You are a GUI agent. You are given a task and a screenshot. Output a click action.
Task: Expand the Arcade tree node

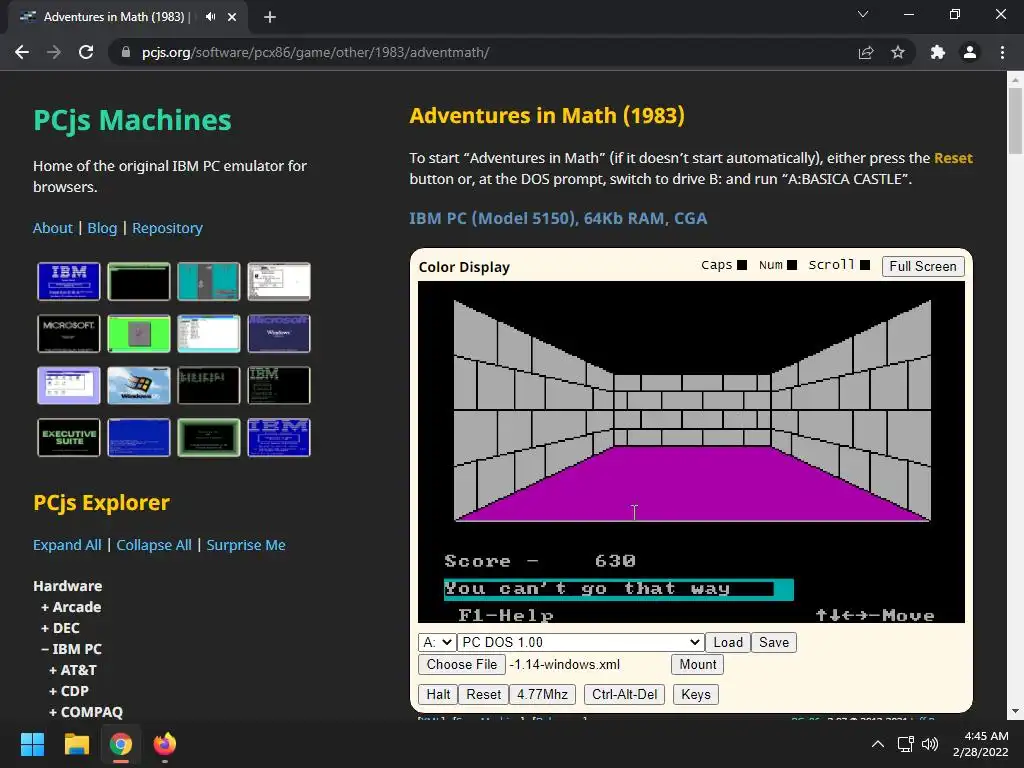point(71,607)
